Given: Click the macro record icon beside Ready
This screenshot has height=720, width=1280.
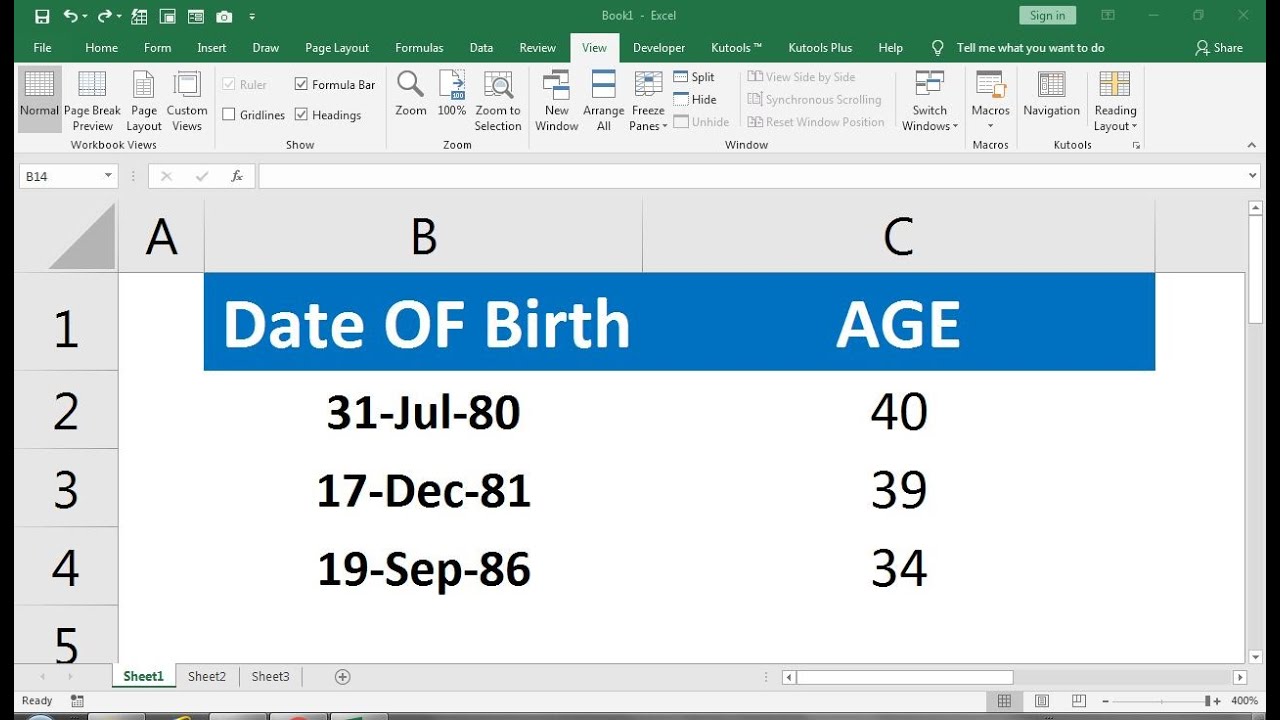Looking at the screenshot, I should click(77, 701).
